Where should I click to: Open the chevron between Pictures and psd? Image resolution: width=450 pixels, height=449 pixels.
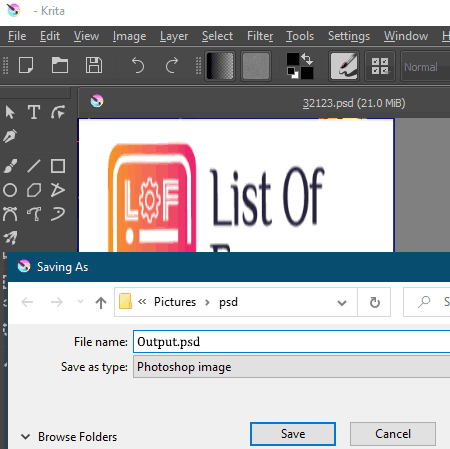pyautogui.click(x=207, y=302)
